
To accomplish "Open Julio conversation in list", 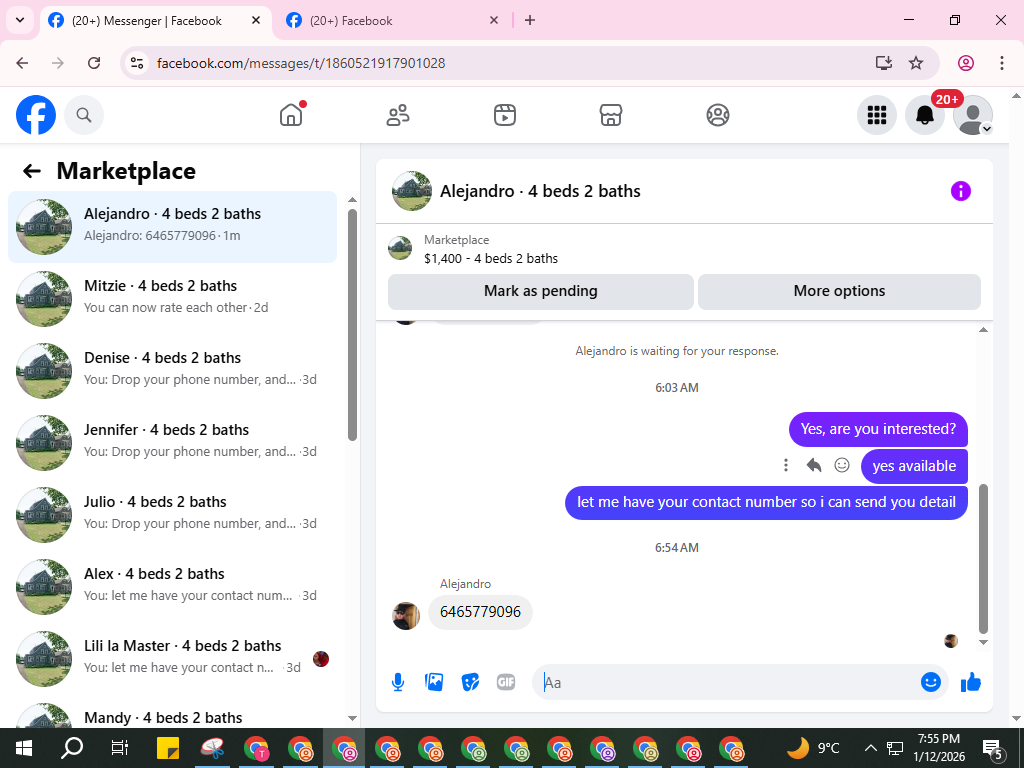I will coord(172,514).
